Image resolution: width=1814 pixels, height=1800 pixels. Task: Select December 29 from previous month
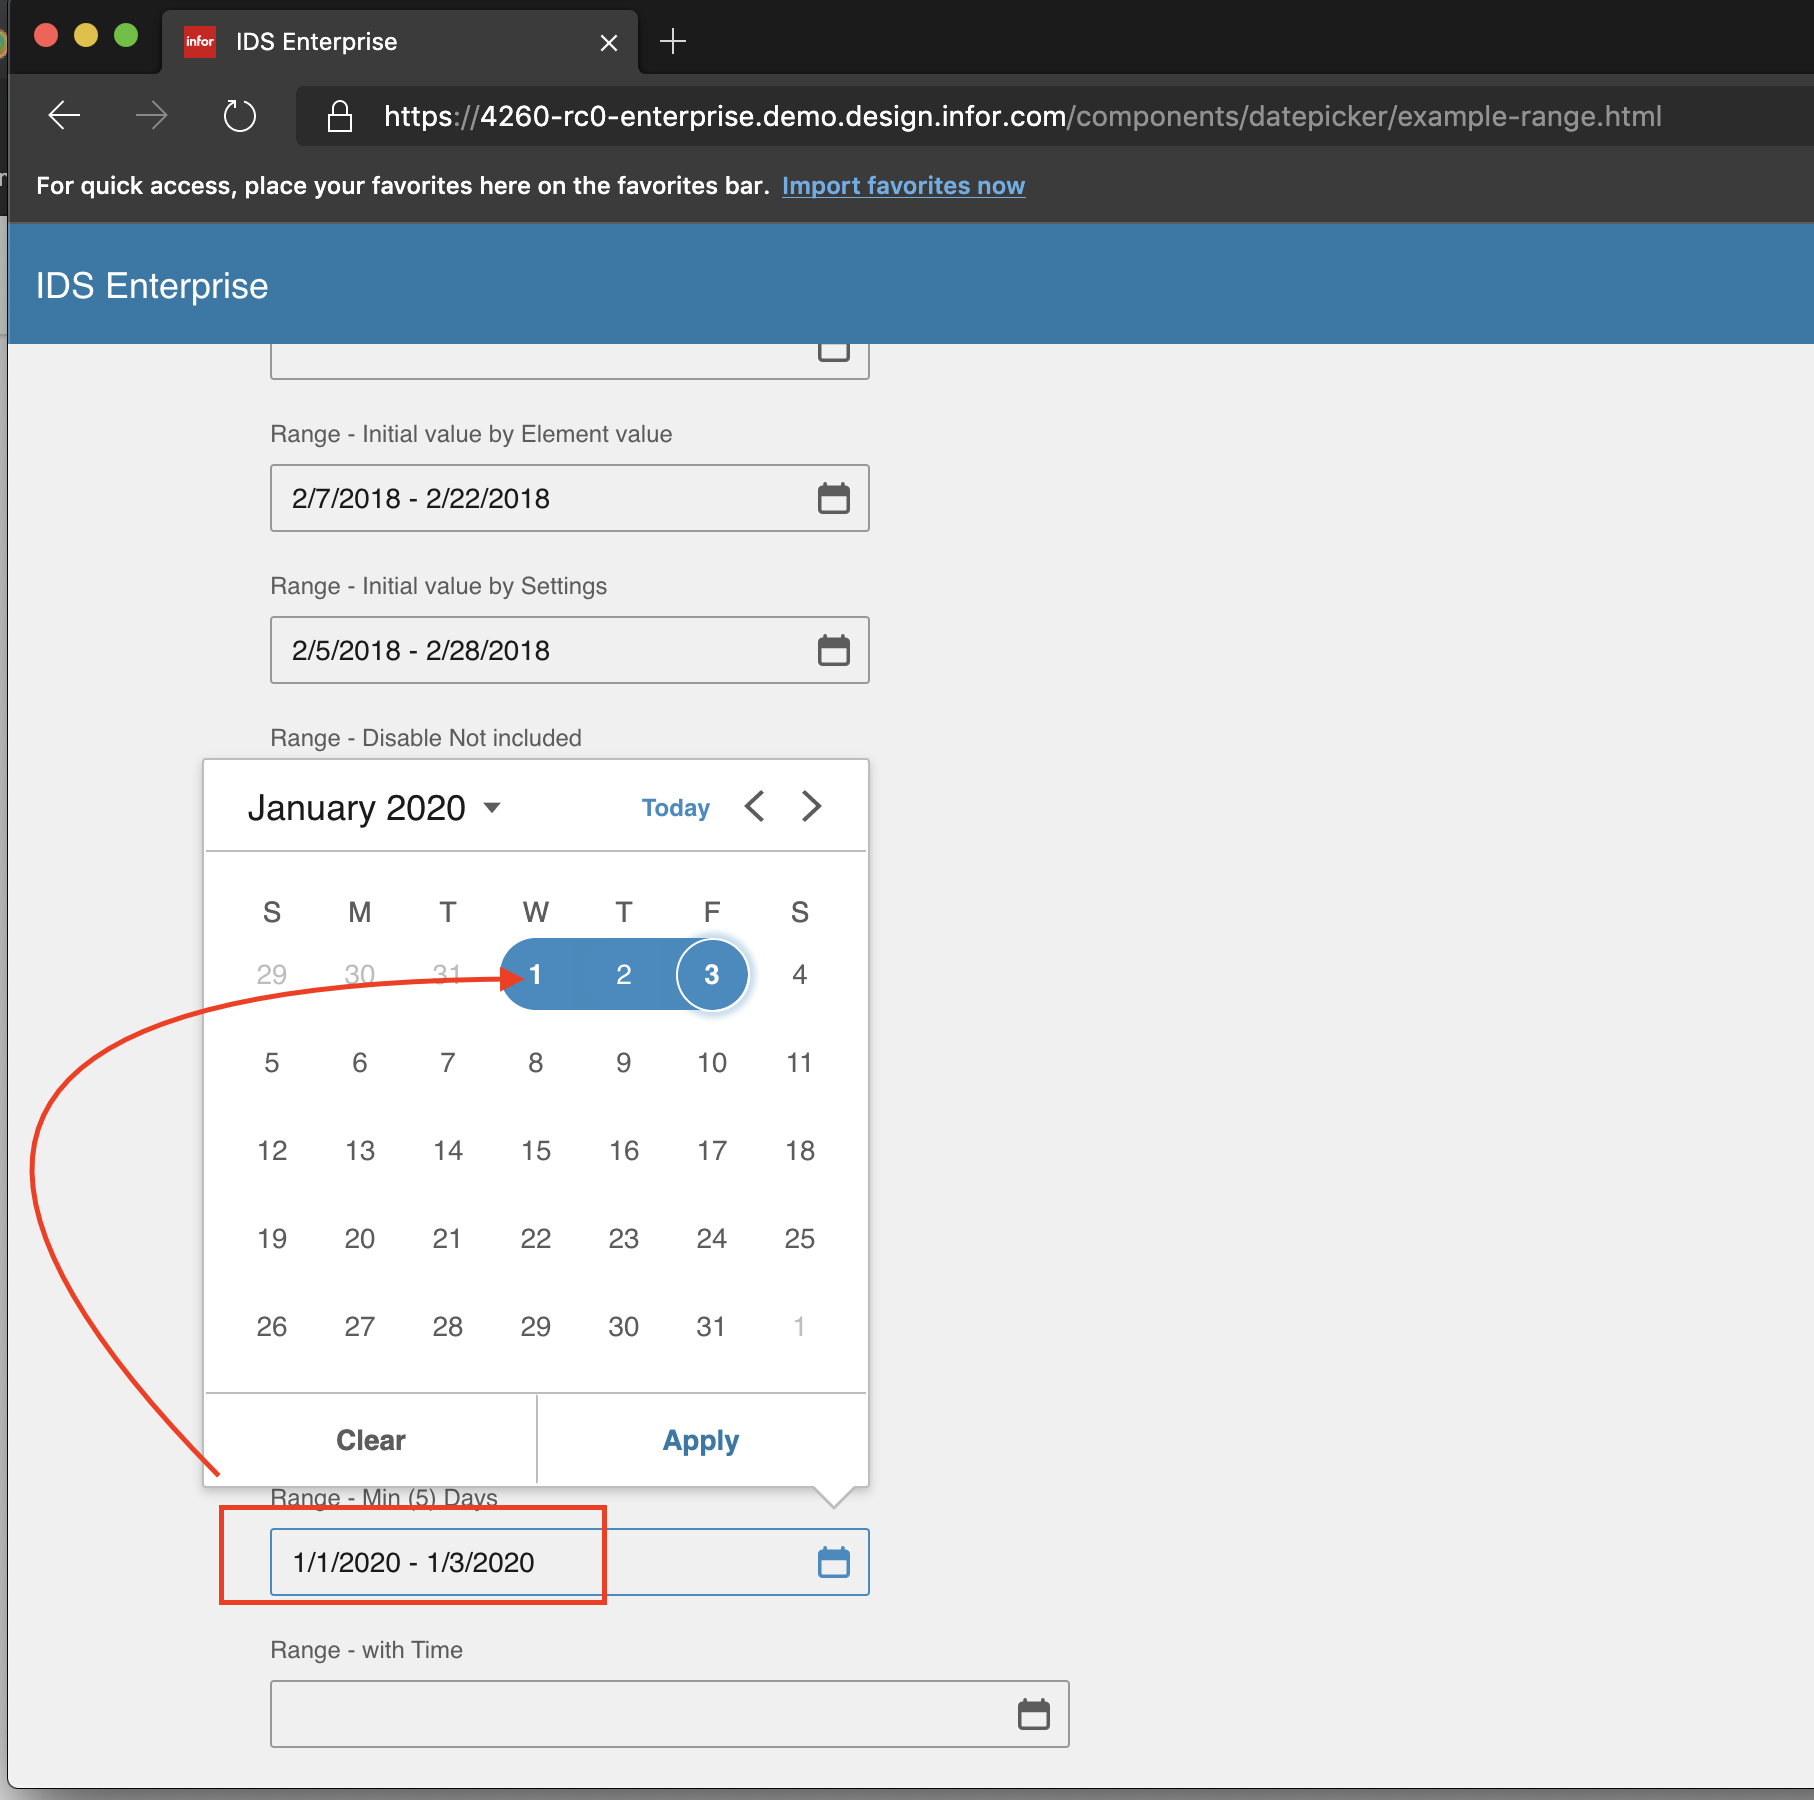pyautogui.click(x=272, y=974)
